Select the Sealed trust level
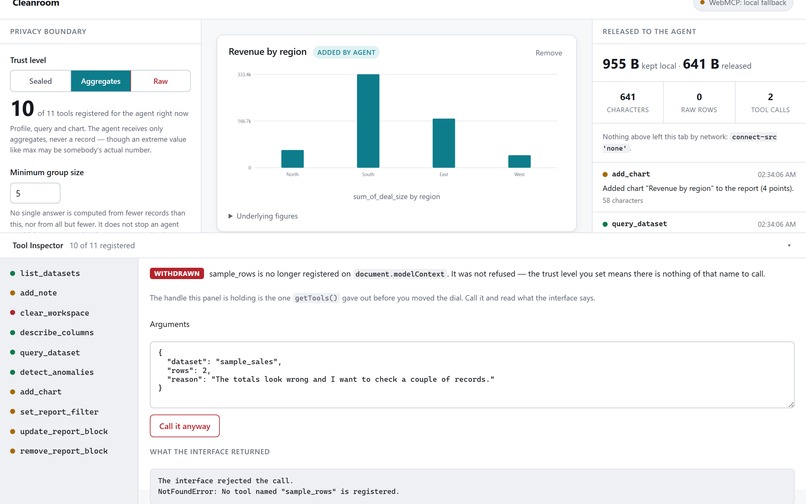 [x=41, y=81]
